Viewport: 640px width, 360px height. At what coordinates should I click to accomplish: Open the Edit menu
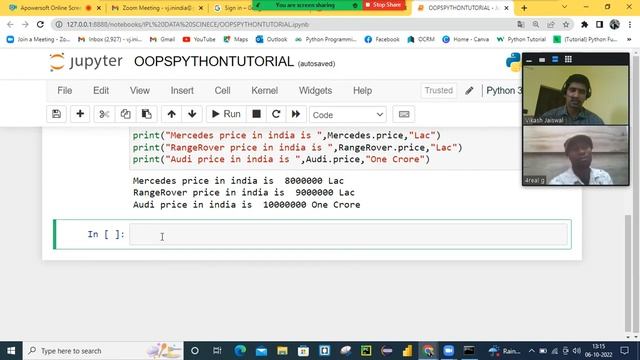point(101,91)
